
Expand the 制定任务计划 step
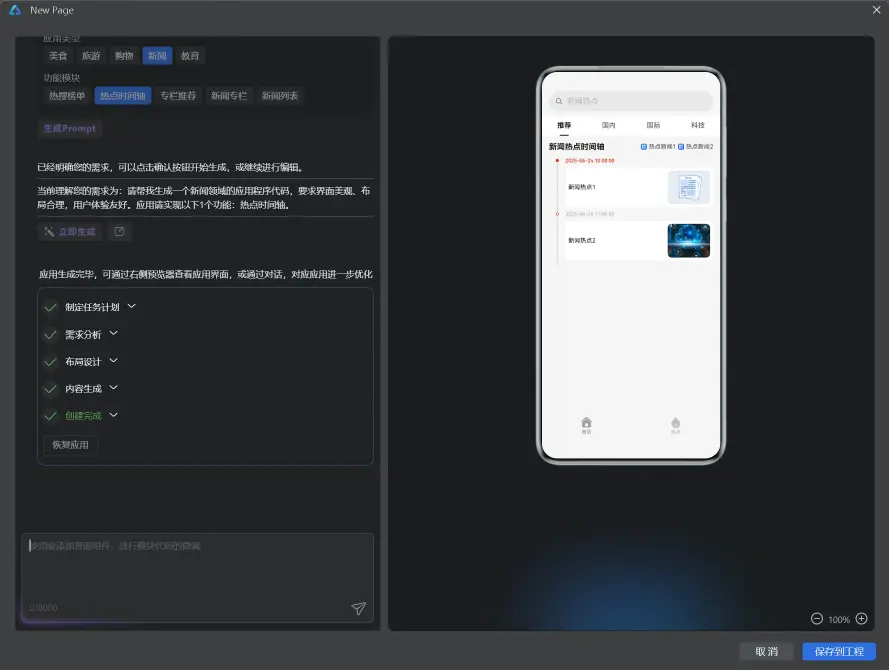pos(133,306)
